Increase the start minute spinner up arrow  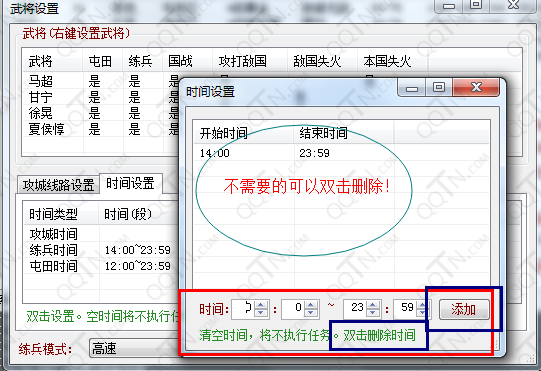point(311,305)
